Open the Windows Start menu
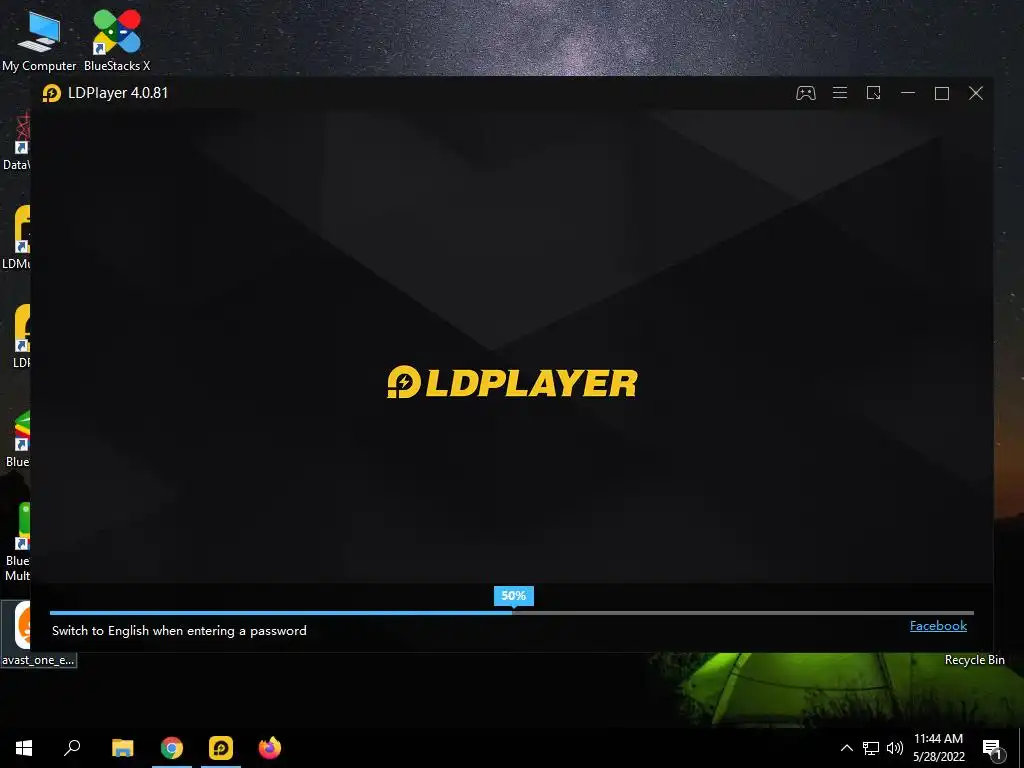The image size is (1024, 768). click(x=24, y=748)
